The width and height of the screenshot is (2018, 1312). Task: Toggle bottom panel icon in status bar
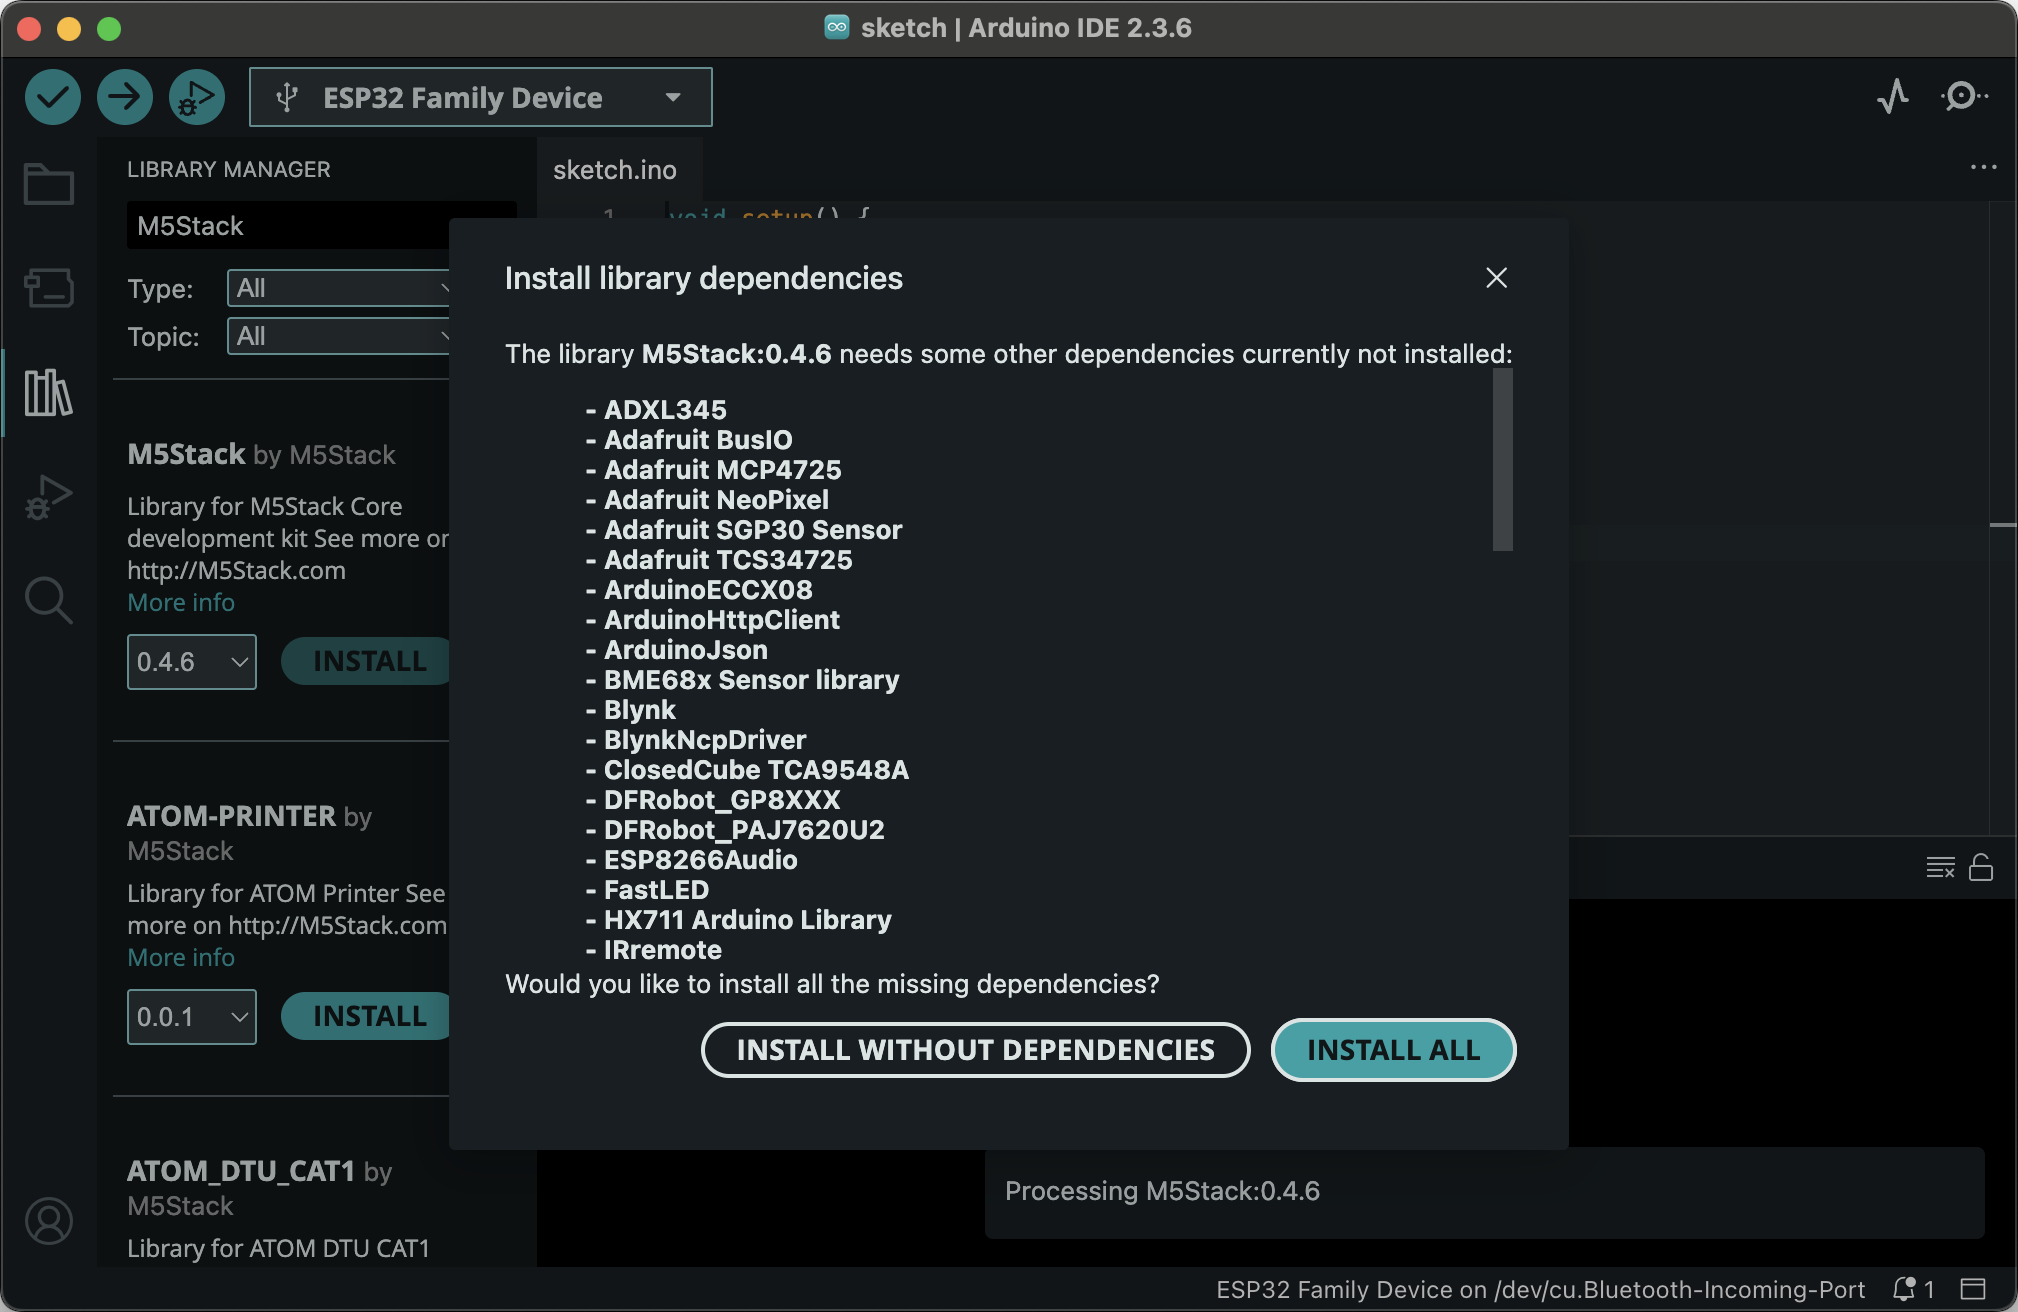tap(1972, 1289)
